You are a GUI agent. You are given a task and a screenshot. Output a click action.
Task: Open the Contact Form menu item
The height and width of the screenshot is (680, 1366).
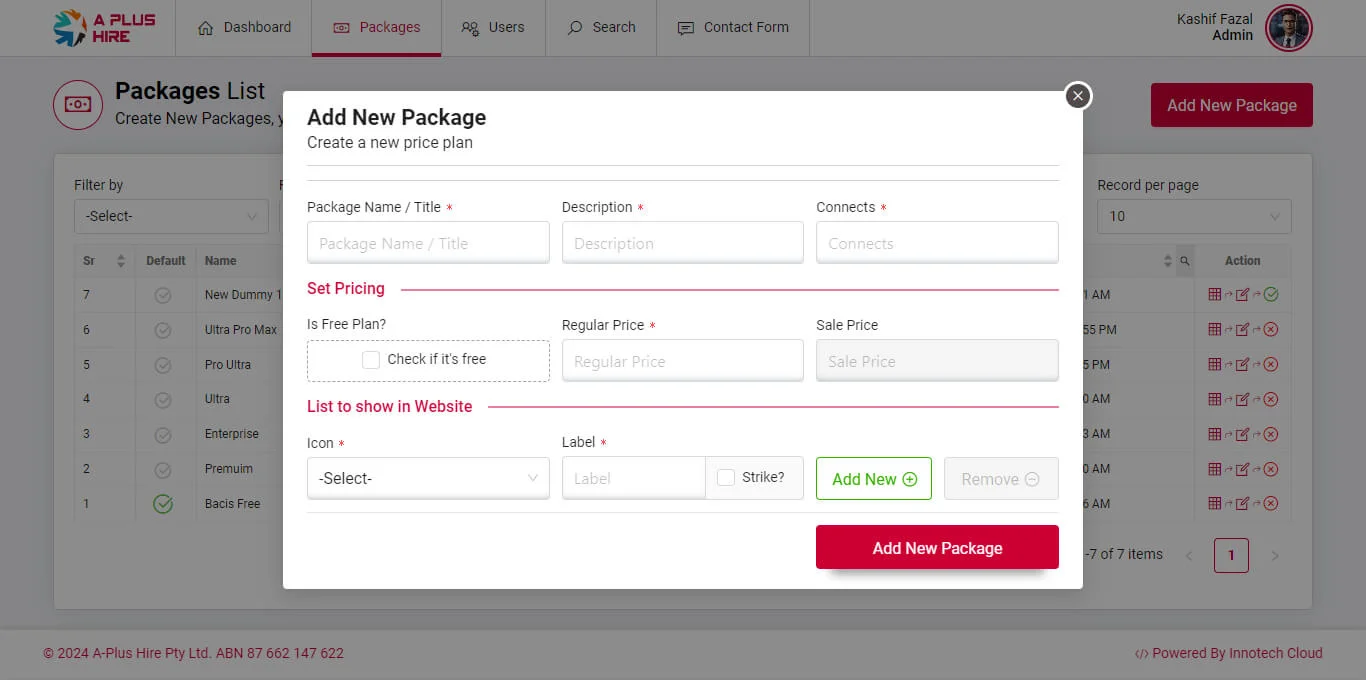[733, 28]
